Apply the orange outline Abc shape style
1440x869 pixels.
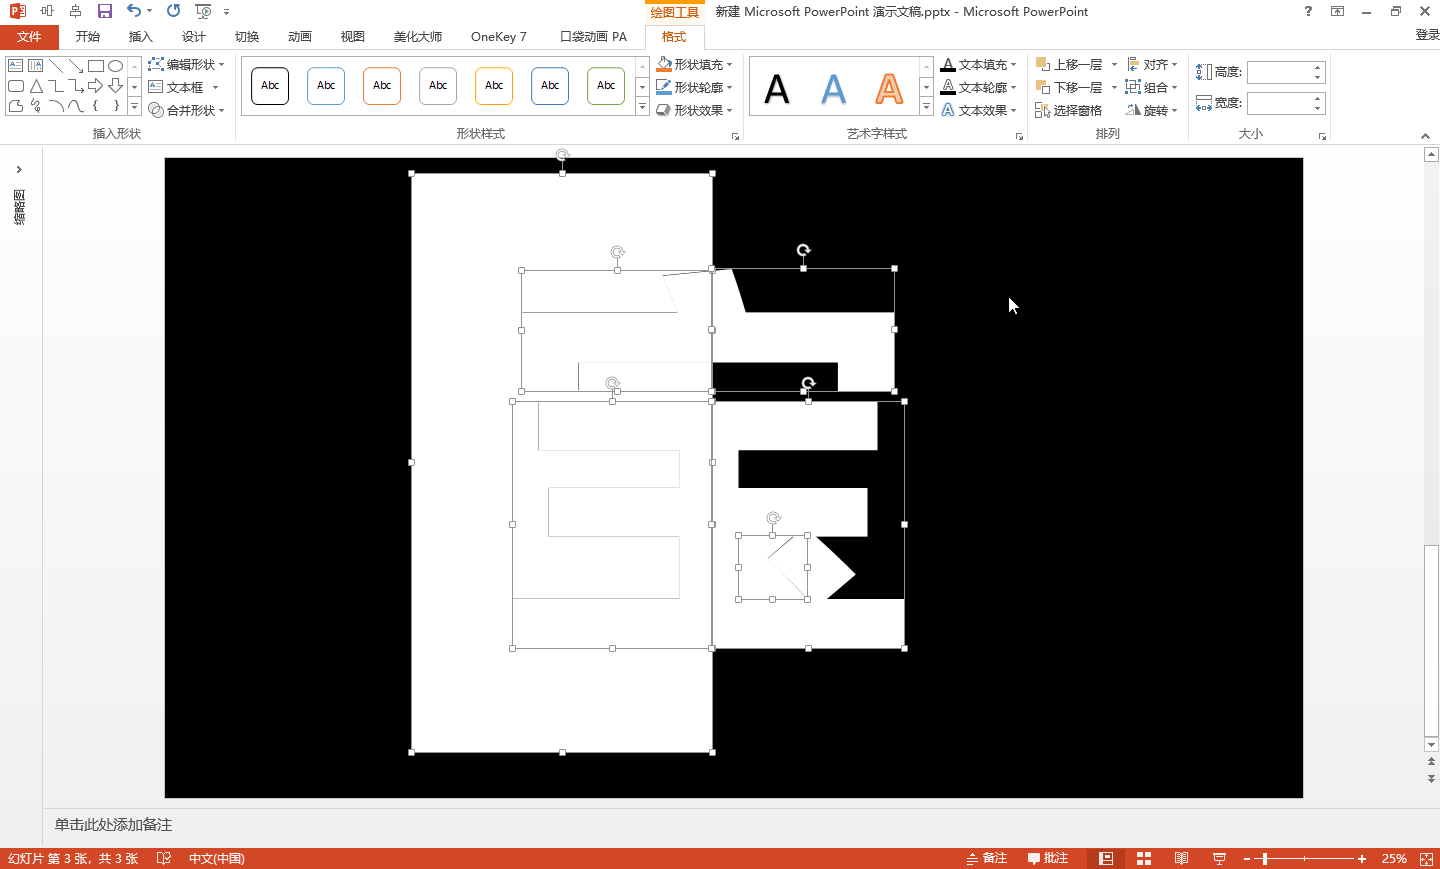click(x=382, y=86)
